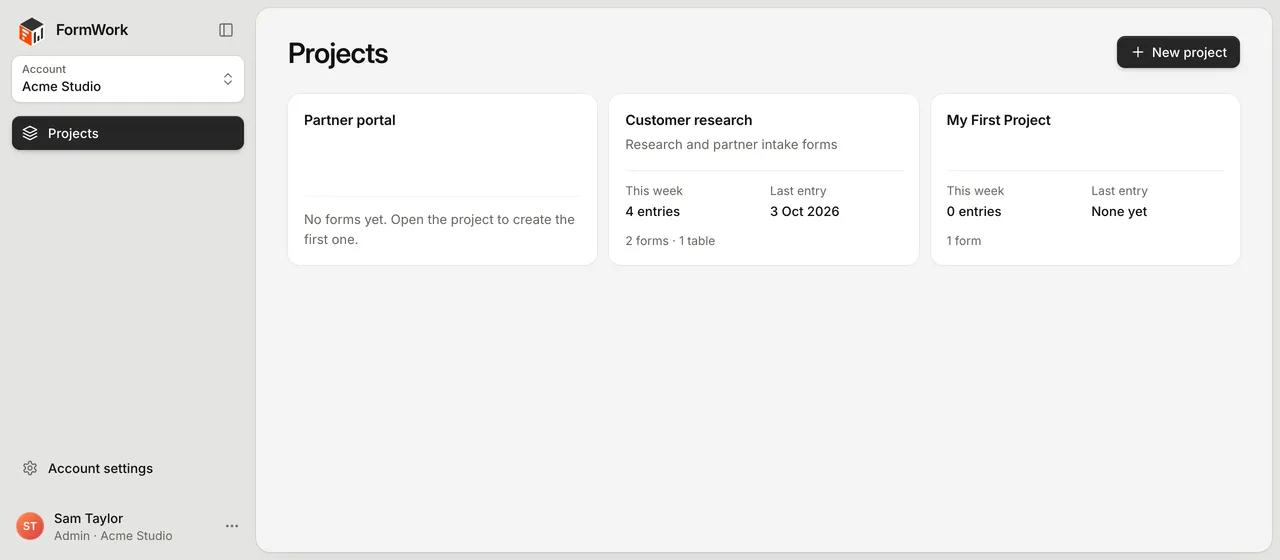Click the stacked layers icon beside Projects
Image resolution: width=1280 pixels, height=560 pixels.
pos(30,133)
